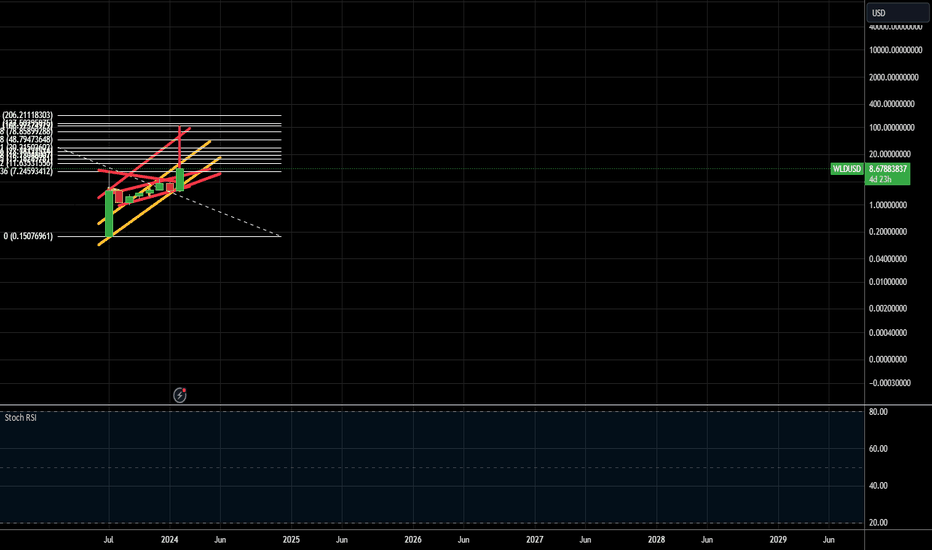Click the 0.04000000 price axis label
Image resolution: width=932 pixels, height=550 pixels.
[888, 259]
